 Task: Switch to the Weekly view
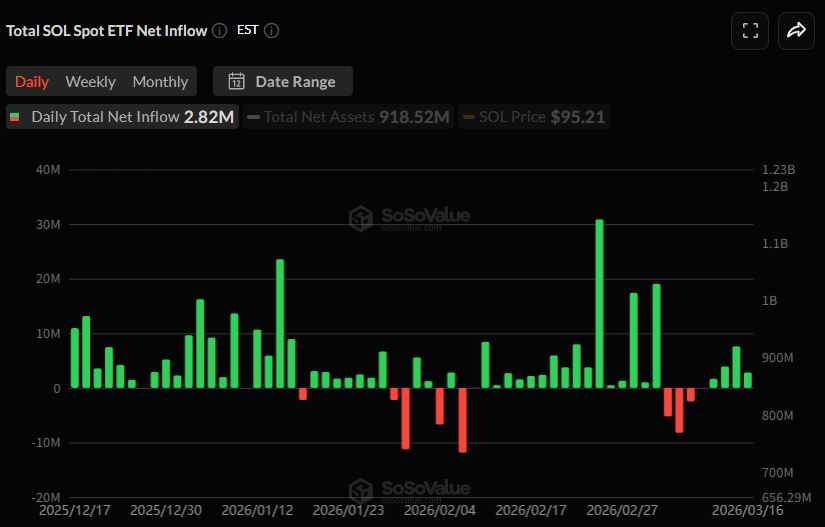(x=90, y=82)
